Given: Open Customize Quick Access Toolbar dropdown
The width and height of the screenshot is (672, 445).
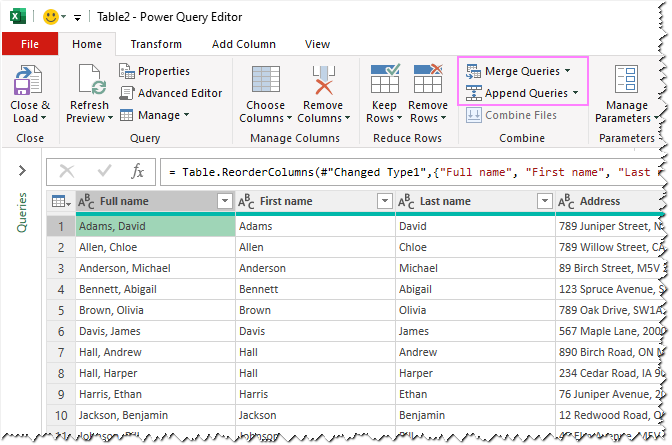Looking at the screenshot, I should coord(78,18).
